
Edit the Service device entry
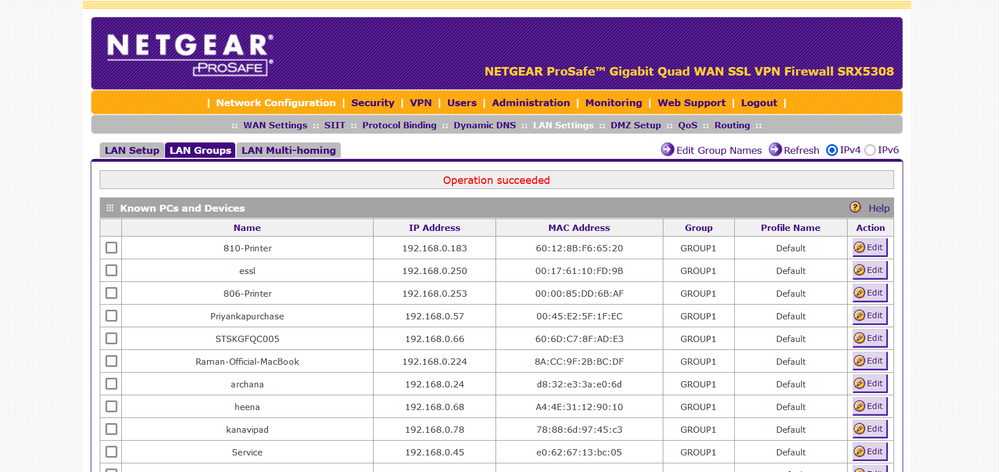(870, 452)
